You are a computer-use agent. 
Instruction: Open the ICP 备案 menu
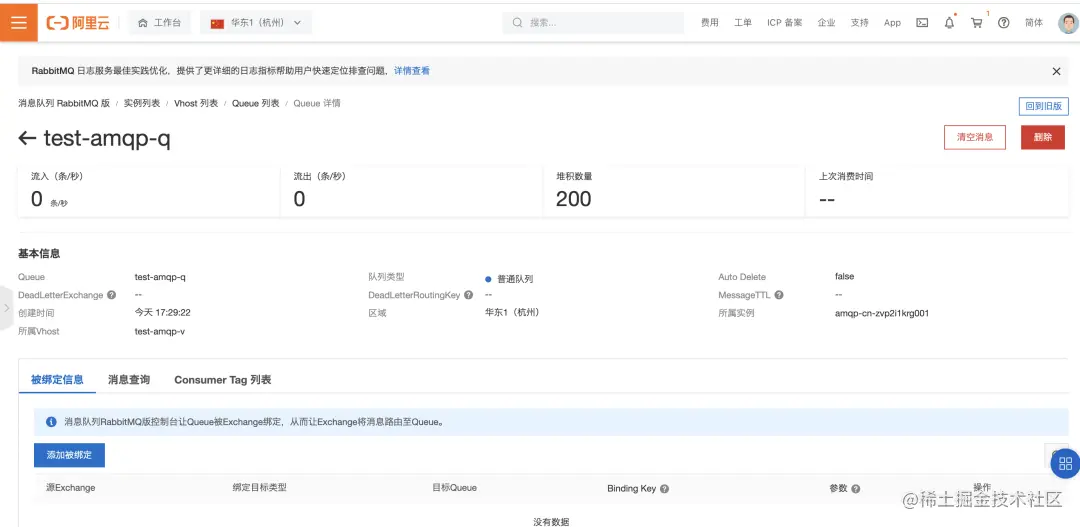[785, 23]
